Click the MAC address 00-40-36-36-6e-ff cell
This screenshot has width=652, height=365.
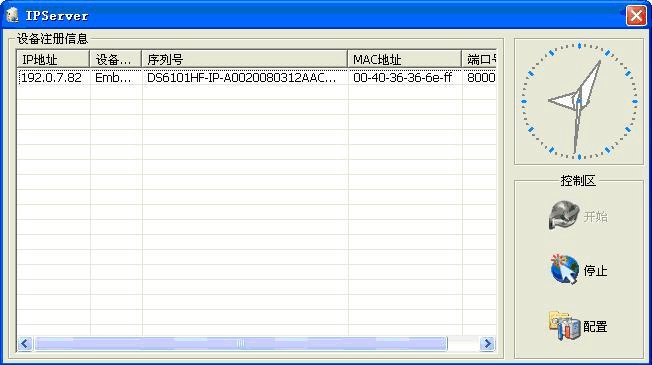point(403,77)
